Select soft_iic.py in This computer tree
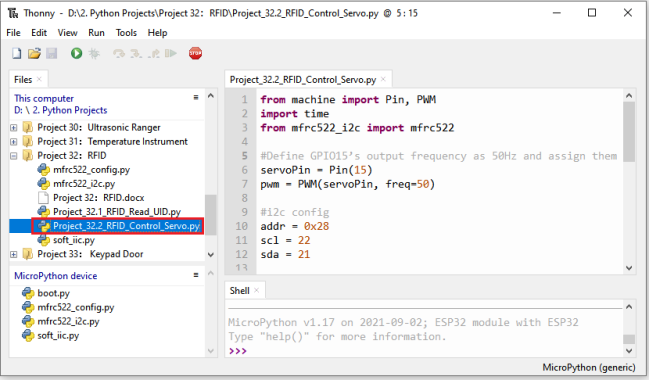Viewport: 650px width, 381px height. tap(74, 240)
